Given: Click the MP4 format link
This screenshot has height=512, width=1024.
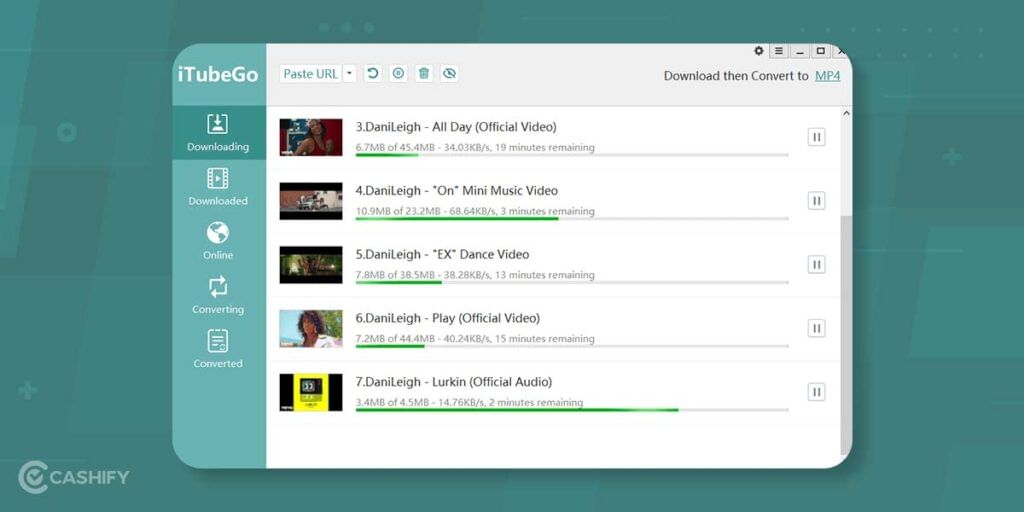Looking at the screenshot, I should tap(827, 76).
